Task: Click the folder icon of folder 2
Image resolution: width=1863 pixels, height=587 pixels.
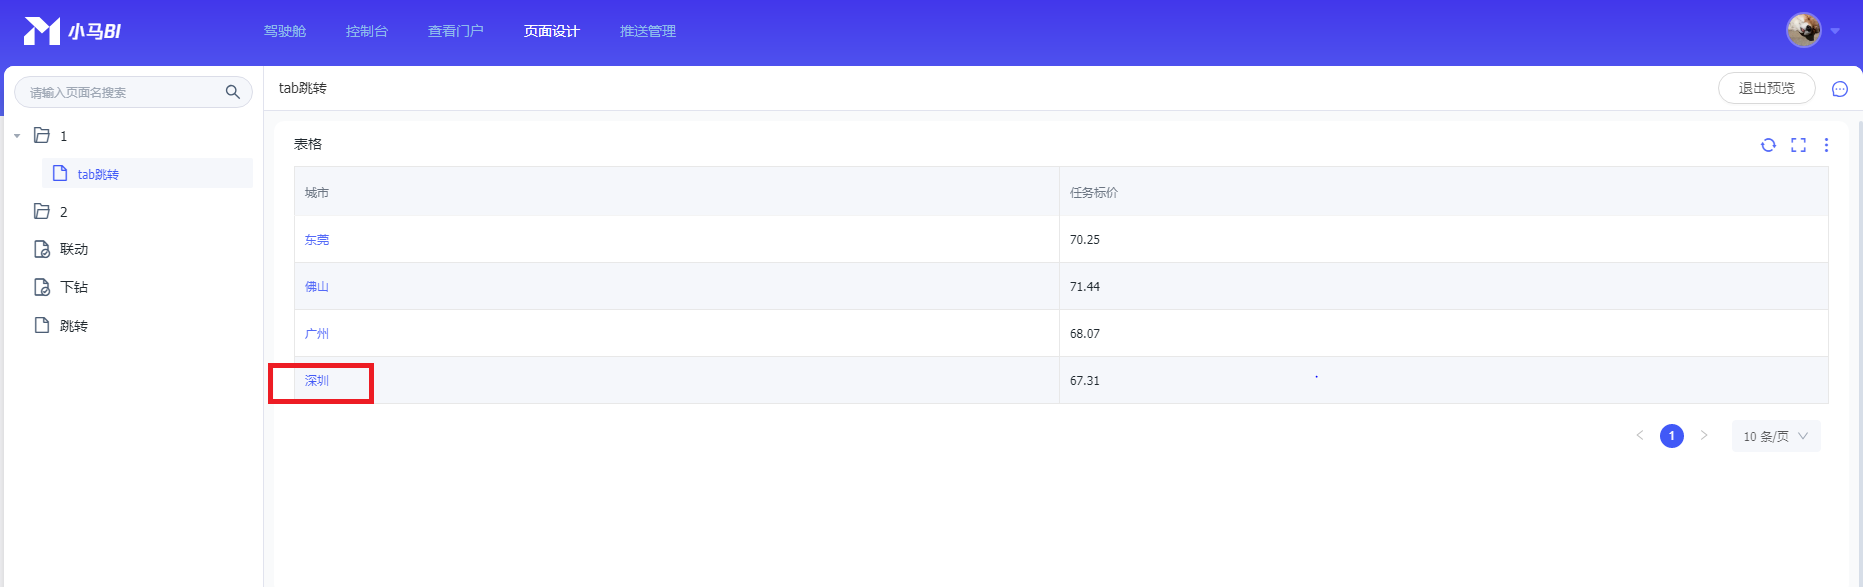Action: pyautogui.click(x=42, y=211)
